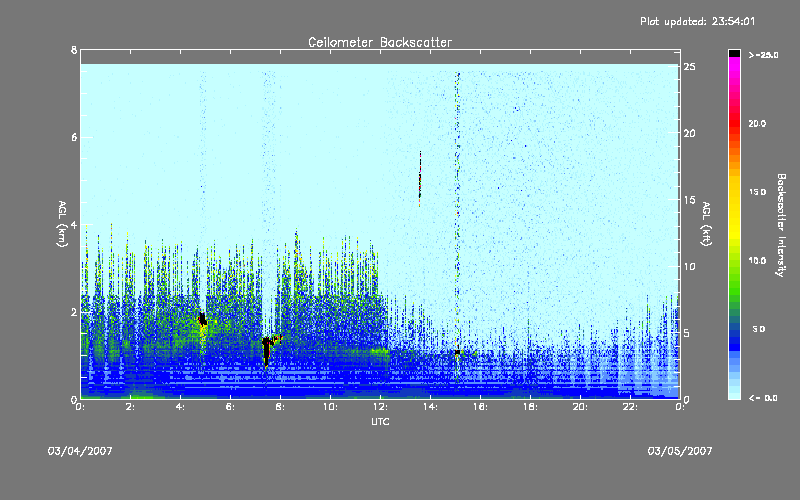
Task: Click the 15.0 colorbar label
Action: (757, 192)
